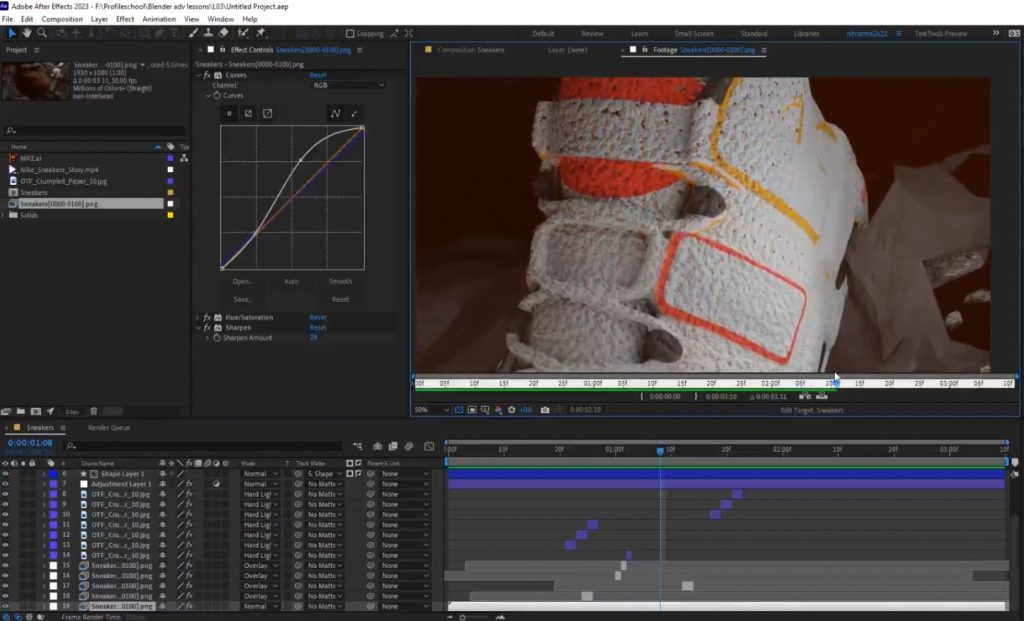Select the Selection arrow tool
Screen dimensions: 1024x621
click(x=12, y=33)
